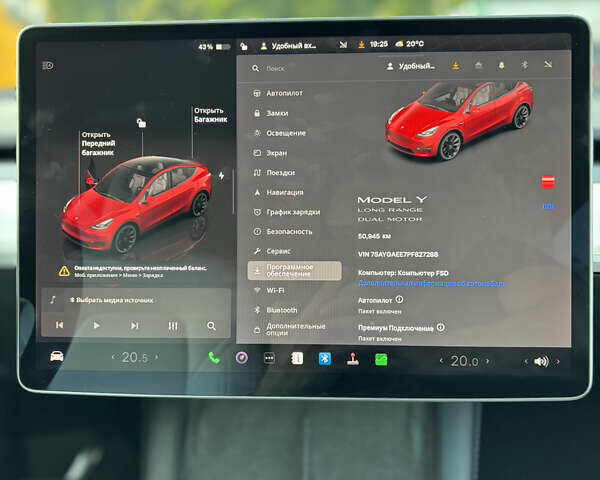Tap the 43% battery indicator
The image size is (600, 480).
(x=214, y=47)
